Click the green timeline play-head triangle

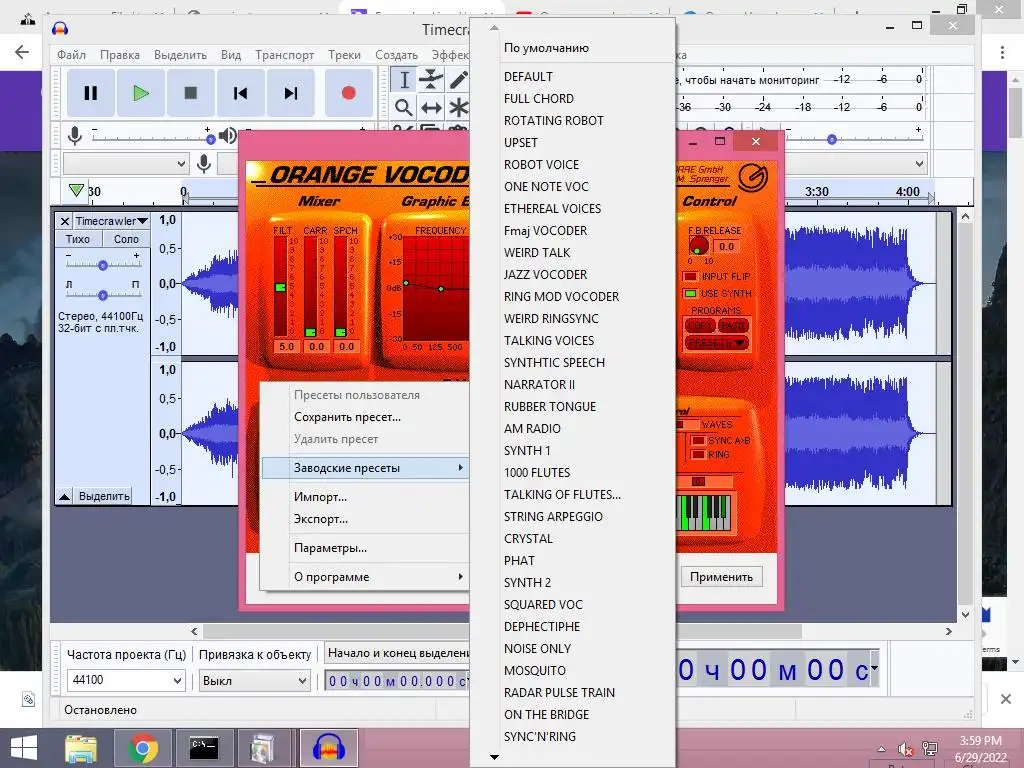pyautogui.click(x=76, y=190)
